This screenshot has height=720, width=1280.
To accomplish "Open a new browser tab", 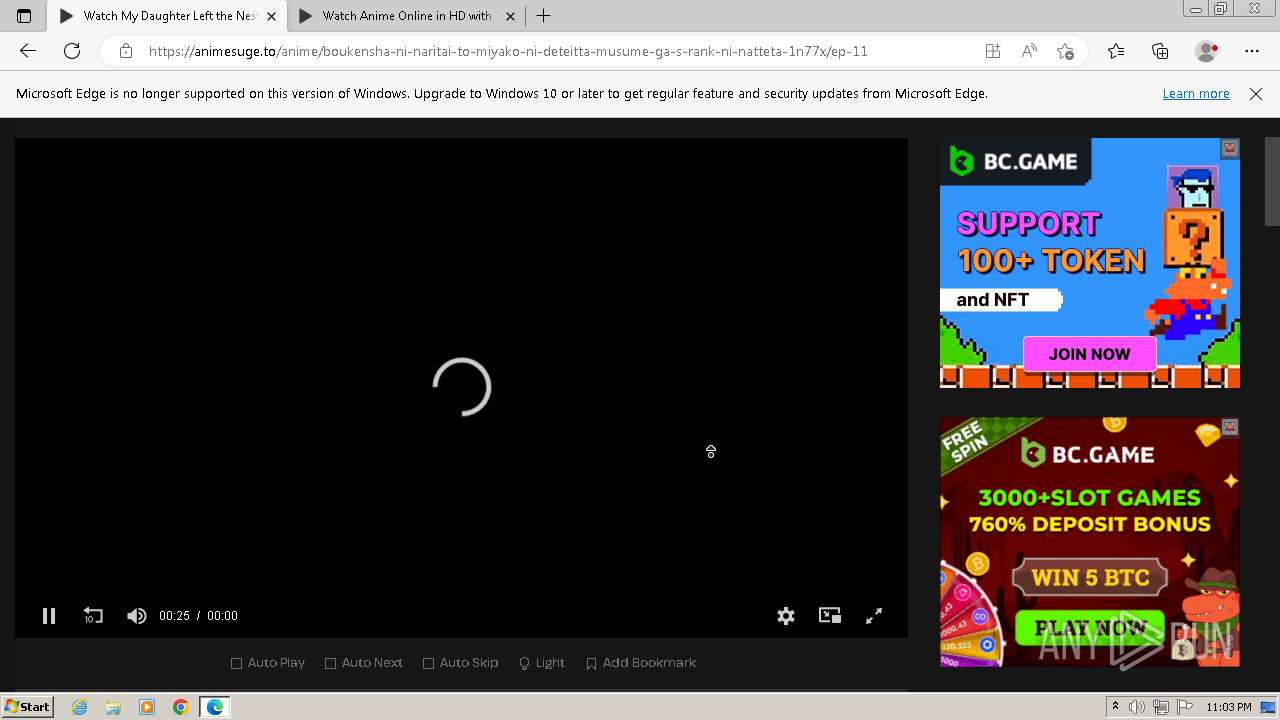I will click(x=543, y=16).
